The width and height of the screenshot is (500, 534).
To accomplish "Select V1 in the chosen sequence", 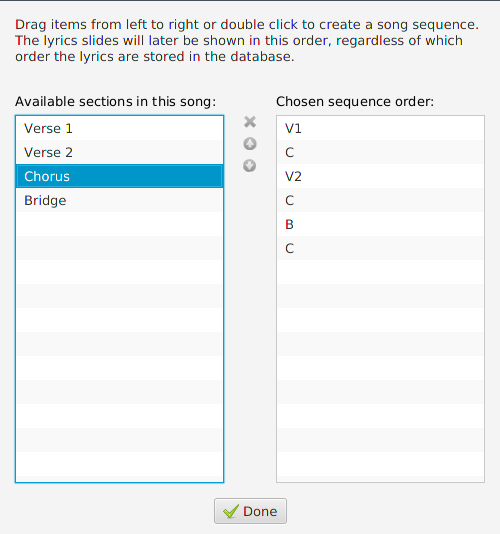I will (380, 128).
